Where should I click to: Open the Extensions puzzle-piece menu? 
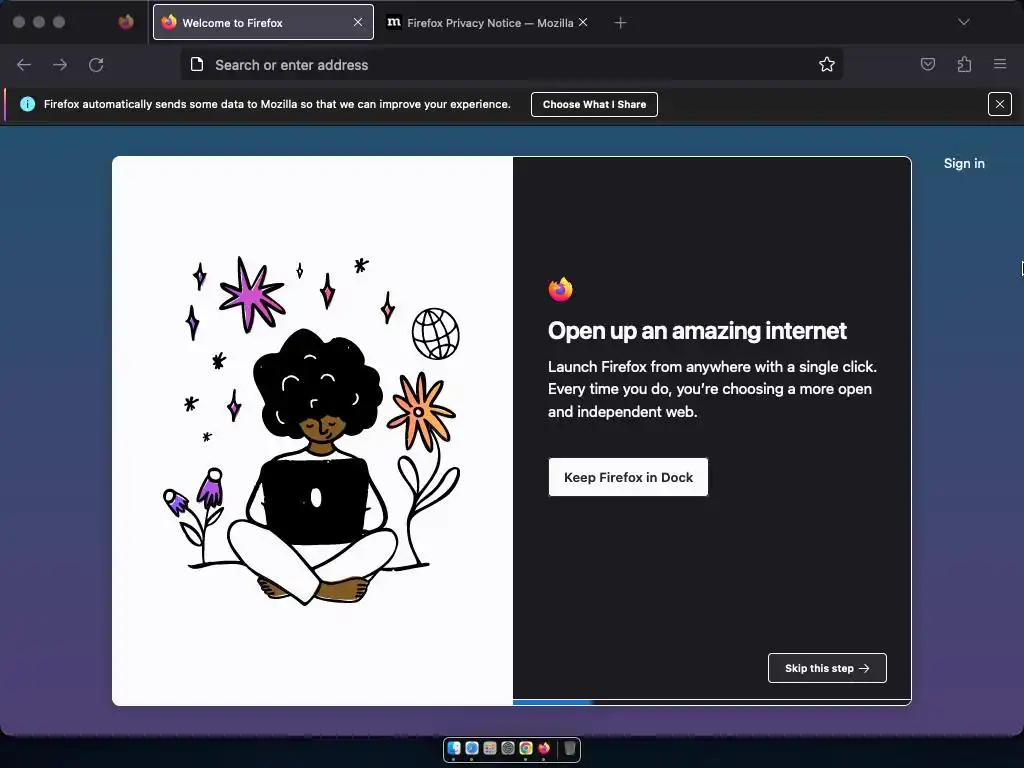964,64
